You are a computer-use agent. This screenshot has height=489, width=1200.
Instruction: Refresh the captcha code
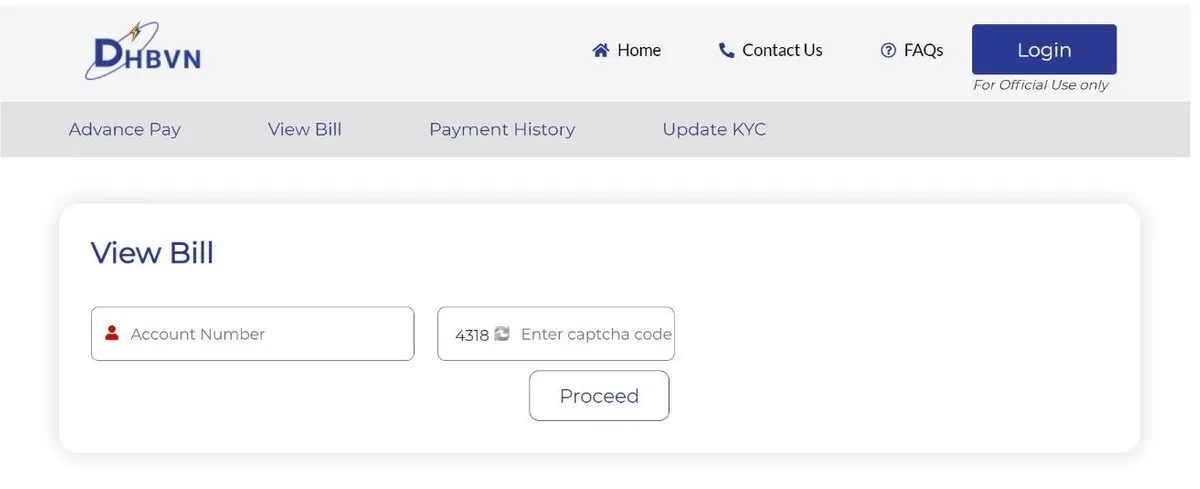coord(502,334)
